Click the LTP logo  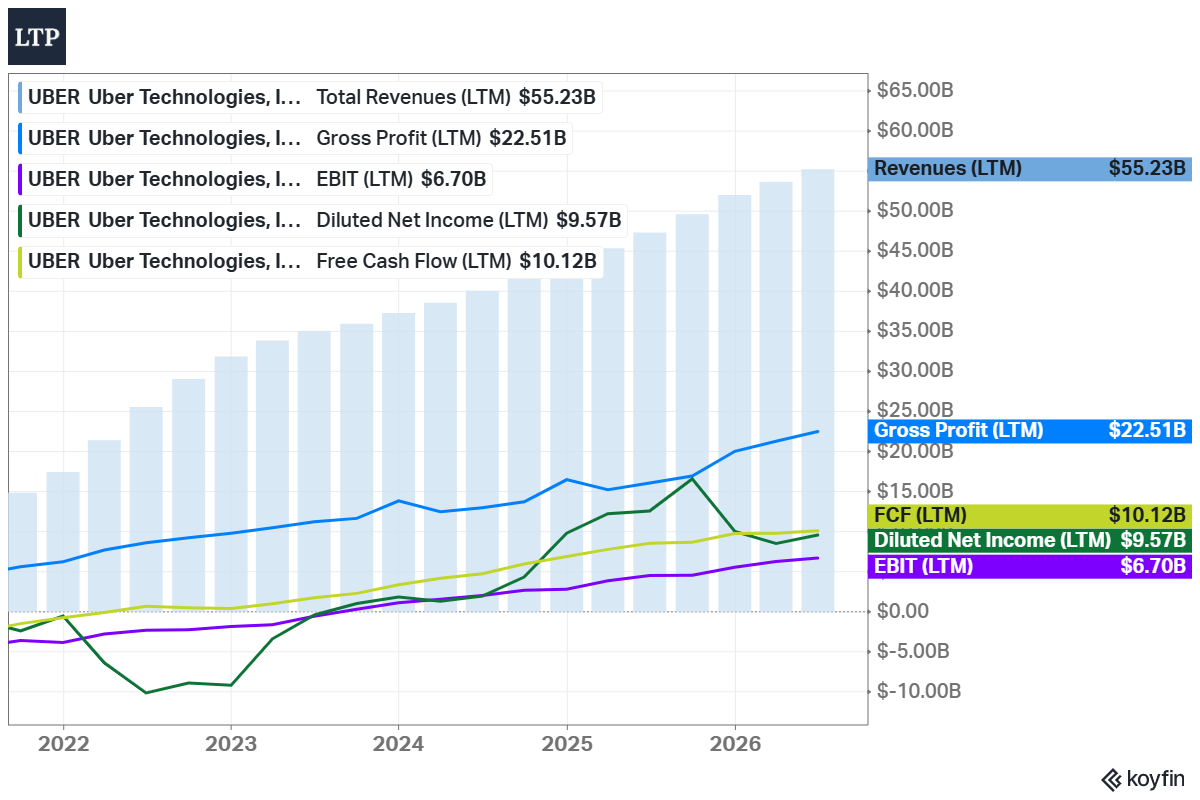37,37
